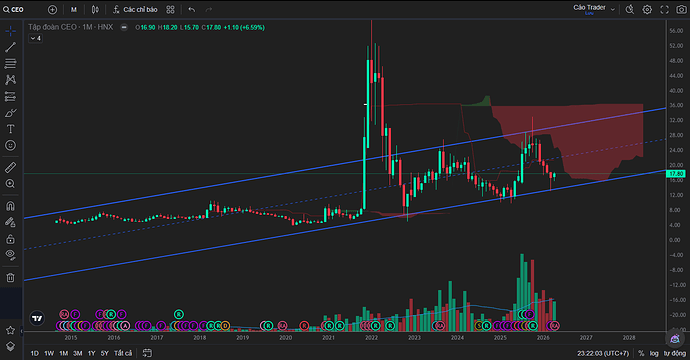Open the M timeframe interval selector
The image size is (690, 360).
[x=73, y=9]
